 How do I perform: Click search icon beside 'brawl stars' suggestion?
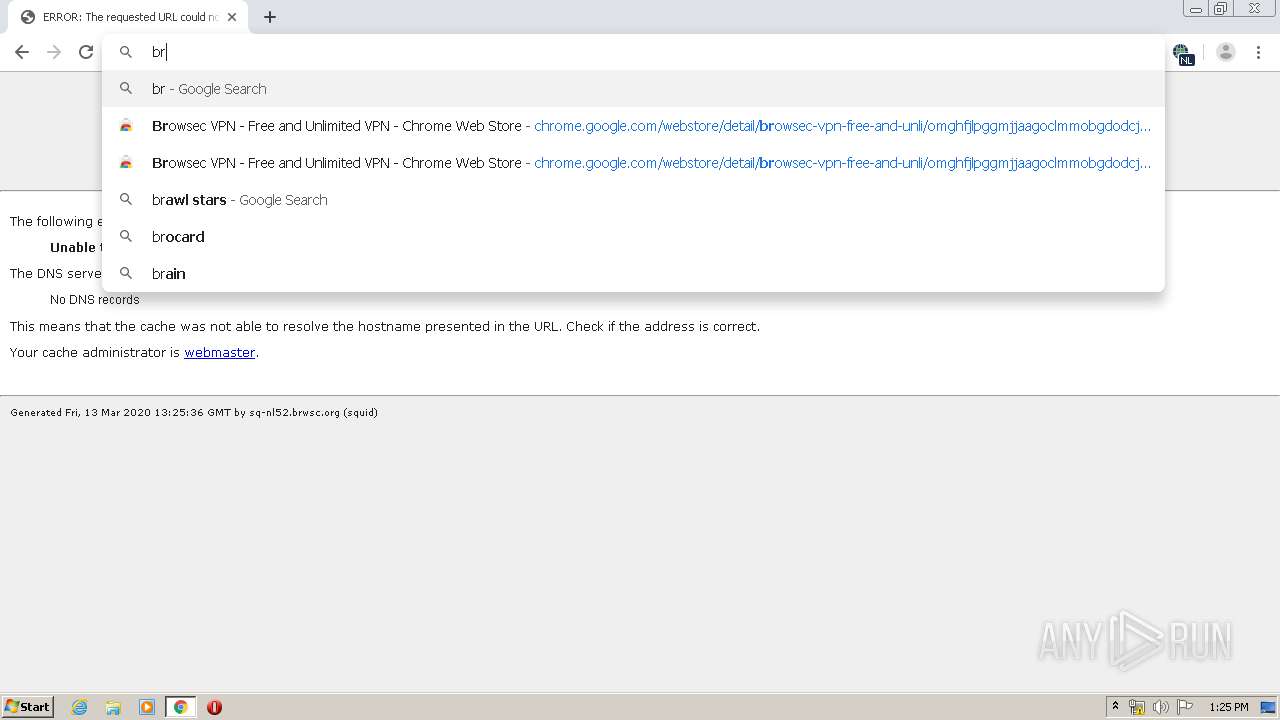coord(126,200)
